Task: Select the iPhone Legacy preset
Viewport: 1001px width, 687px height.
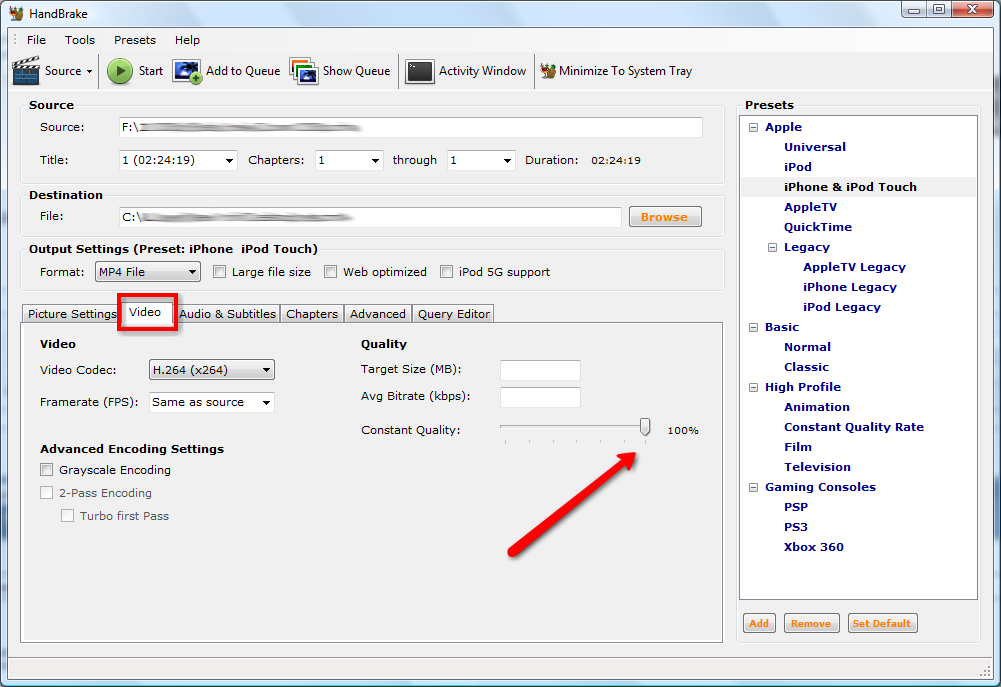Action: 850,287
